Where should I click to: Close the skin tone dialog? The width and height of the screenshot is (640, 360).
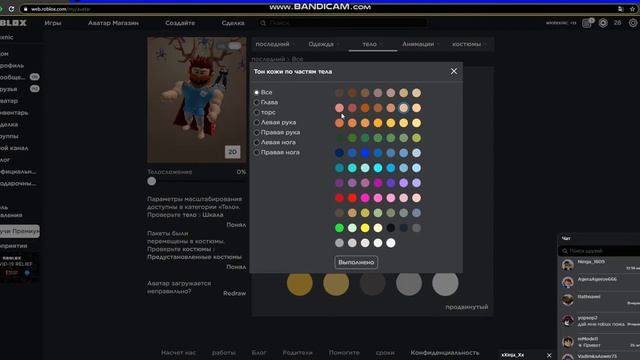tap(453, 71)
